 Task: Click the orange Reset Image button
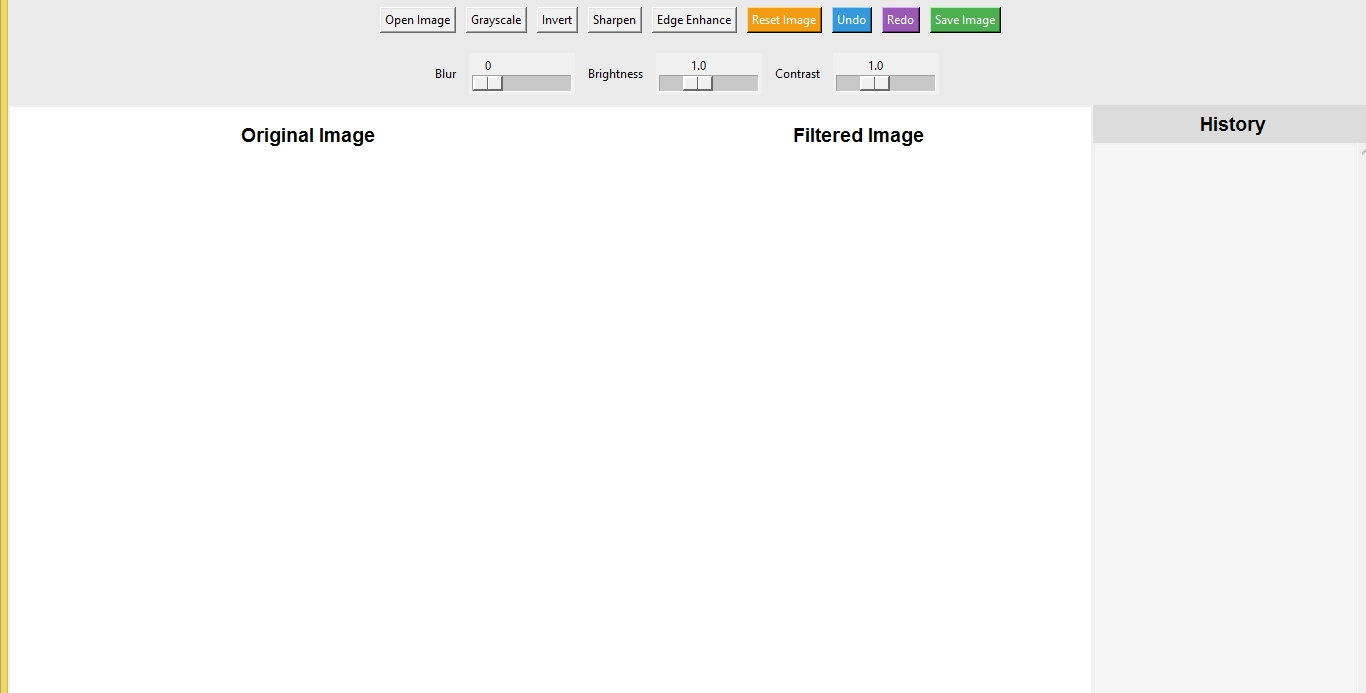tap(784, 20)
